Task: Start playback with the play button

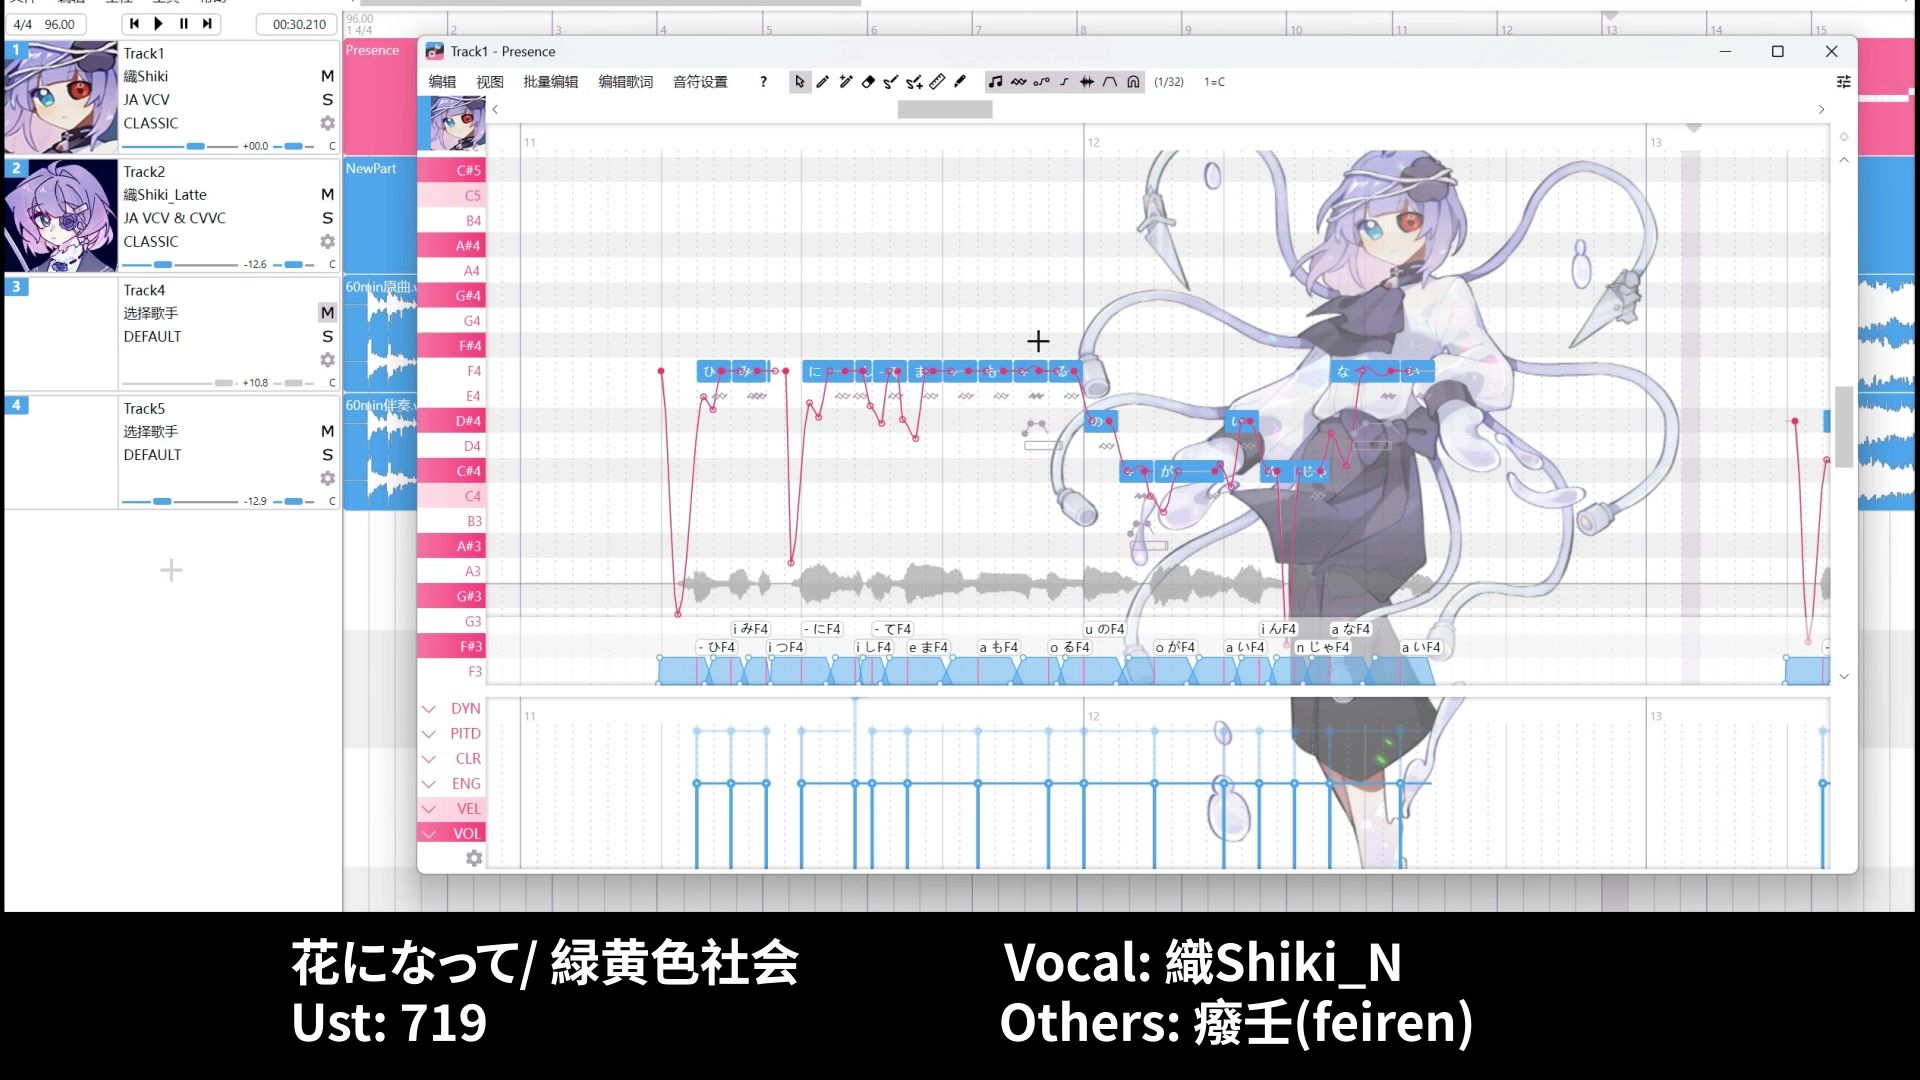Action: (x=158, y=24)
